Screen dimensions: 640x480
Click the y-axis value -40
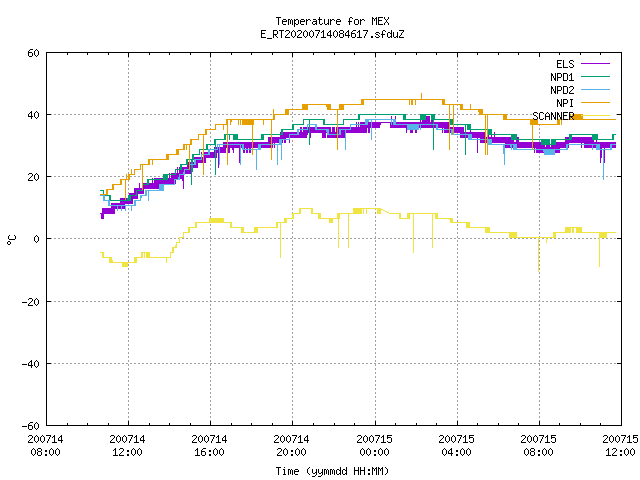coord(31,364)
